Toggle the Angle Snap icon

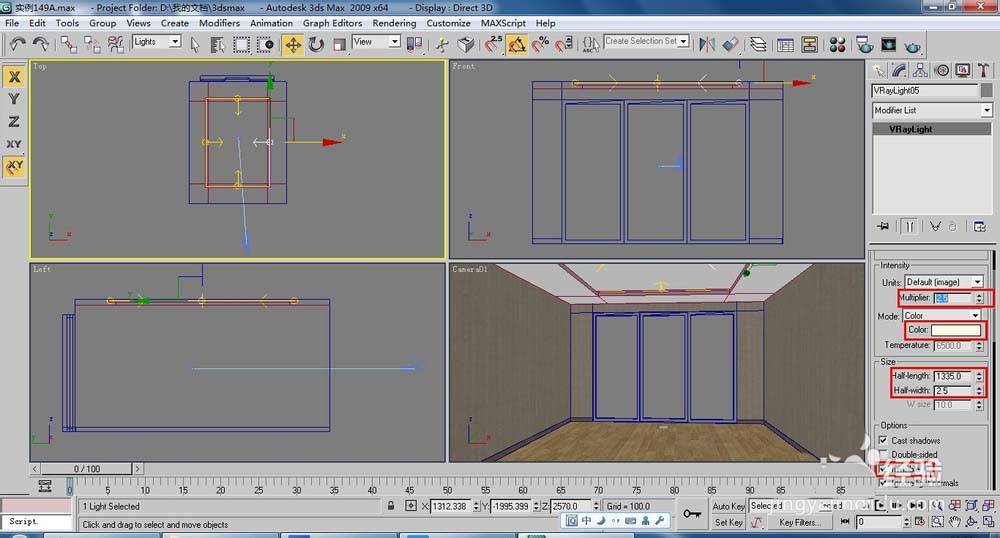517,45
